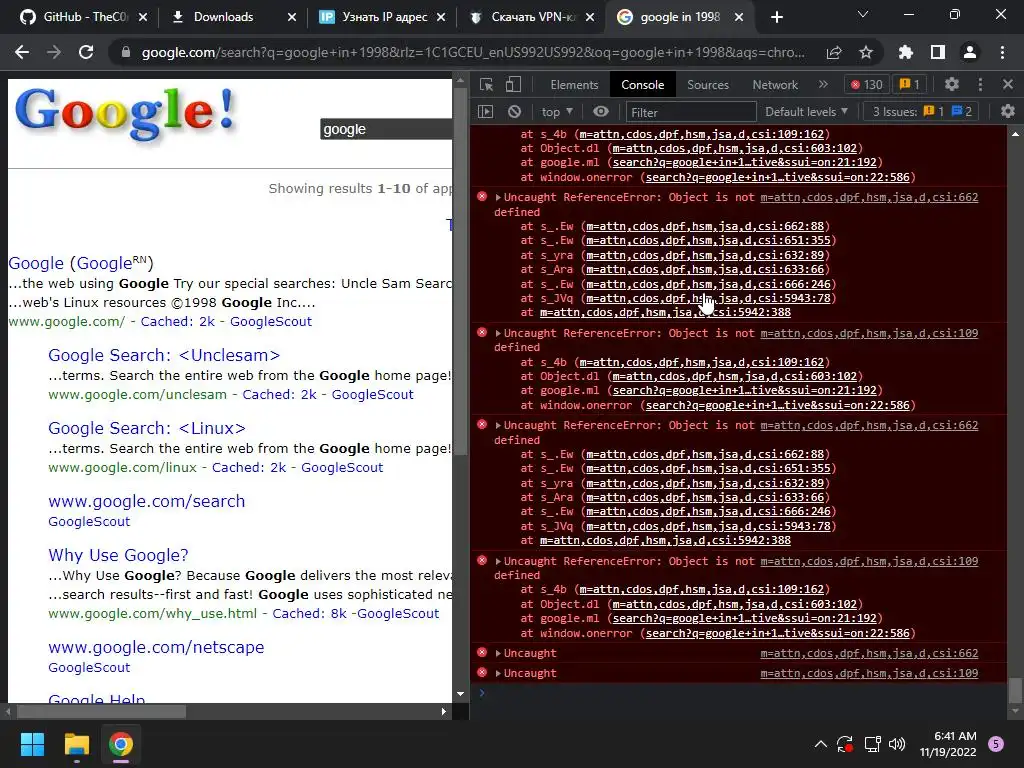Focus the console Filter field
1024x768 pixels.
pos(691,112)
